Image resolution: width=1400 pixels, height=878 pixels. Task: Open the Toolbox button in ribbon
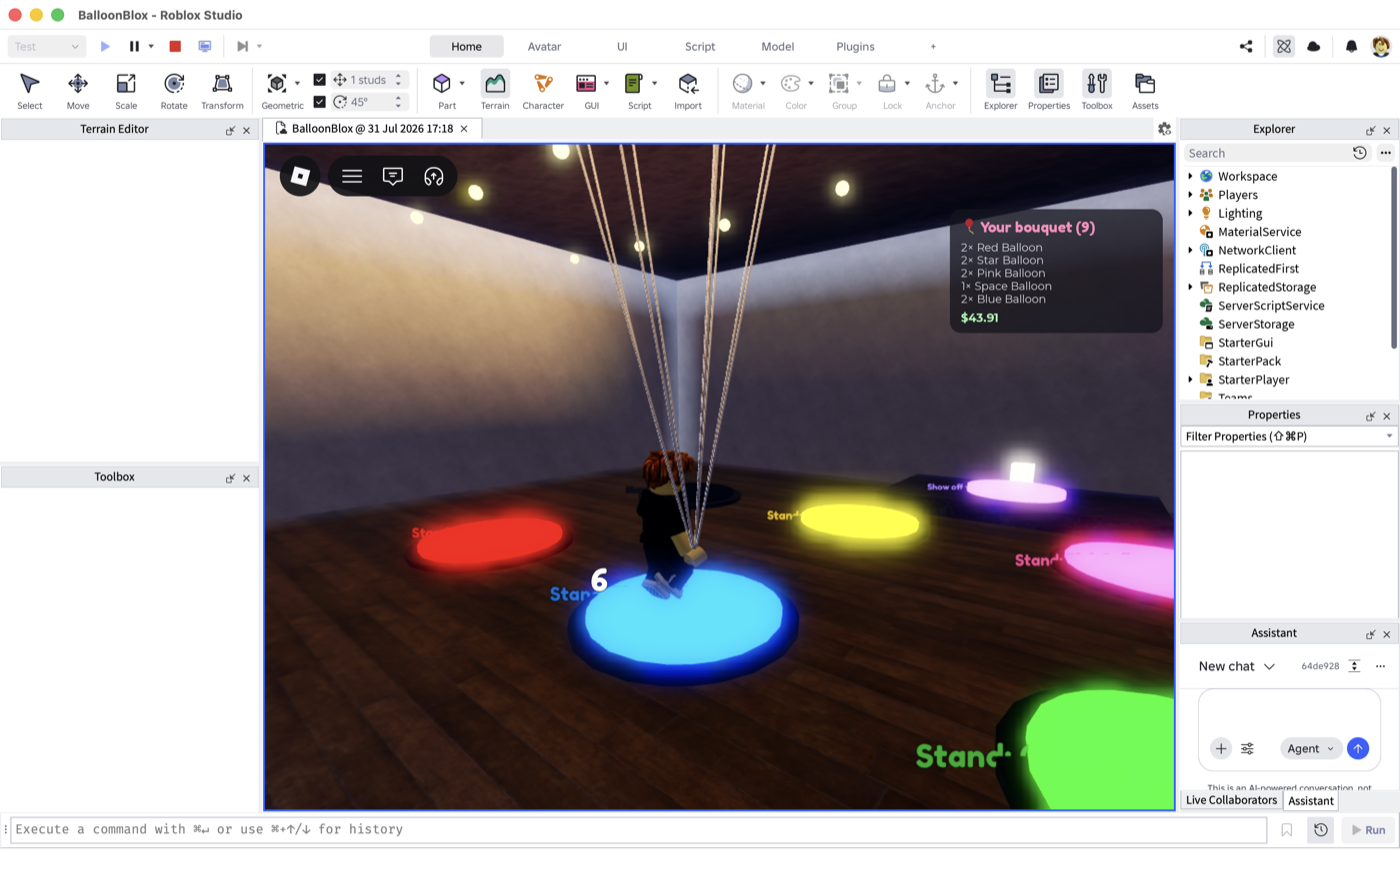[1097, 90]
